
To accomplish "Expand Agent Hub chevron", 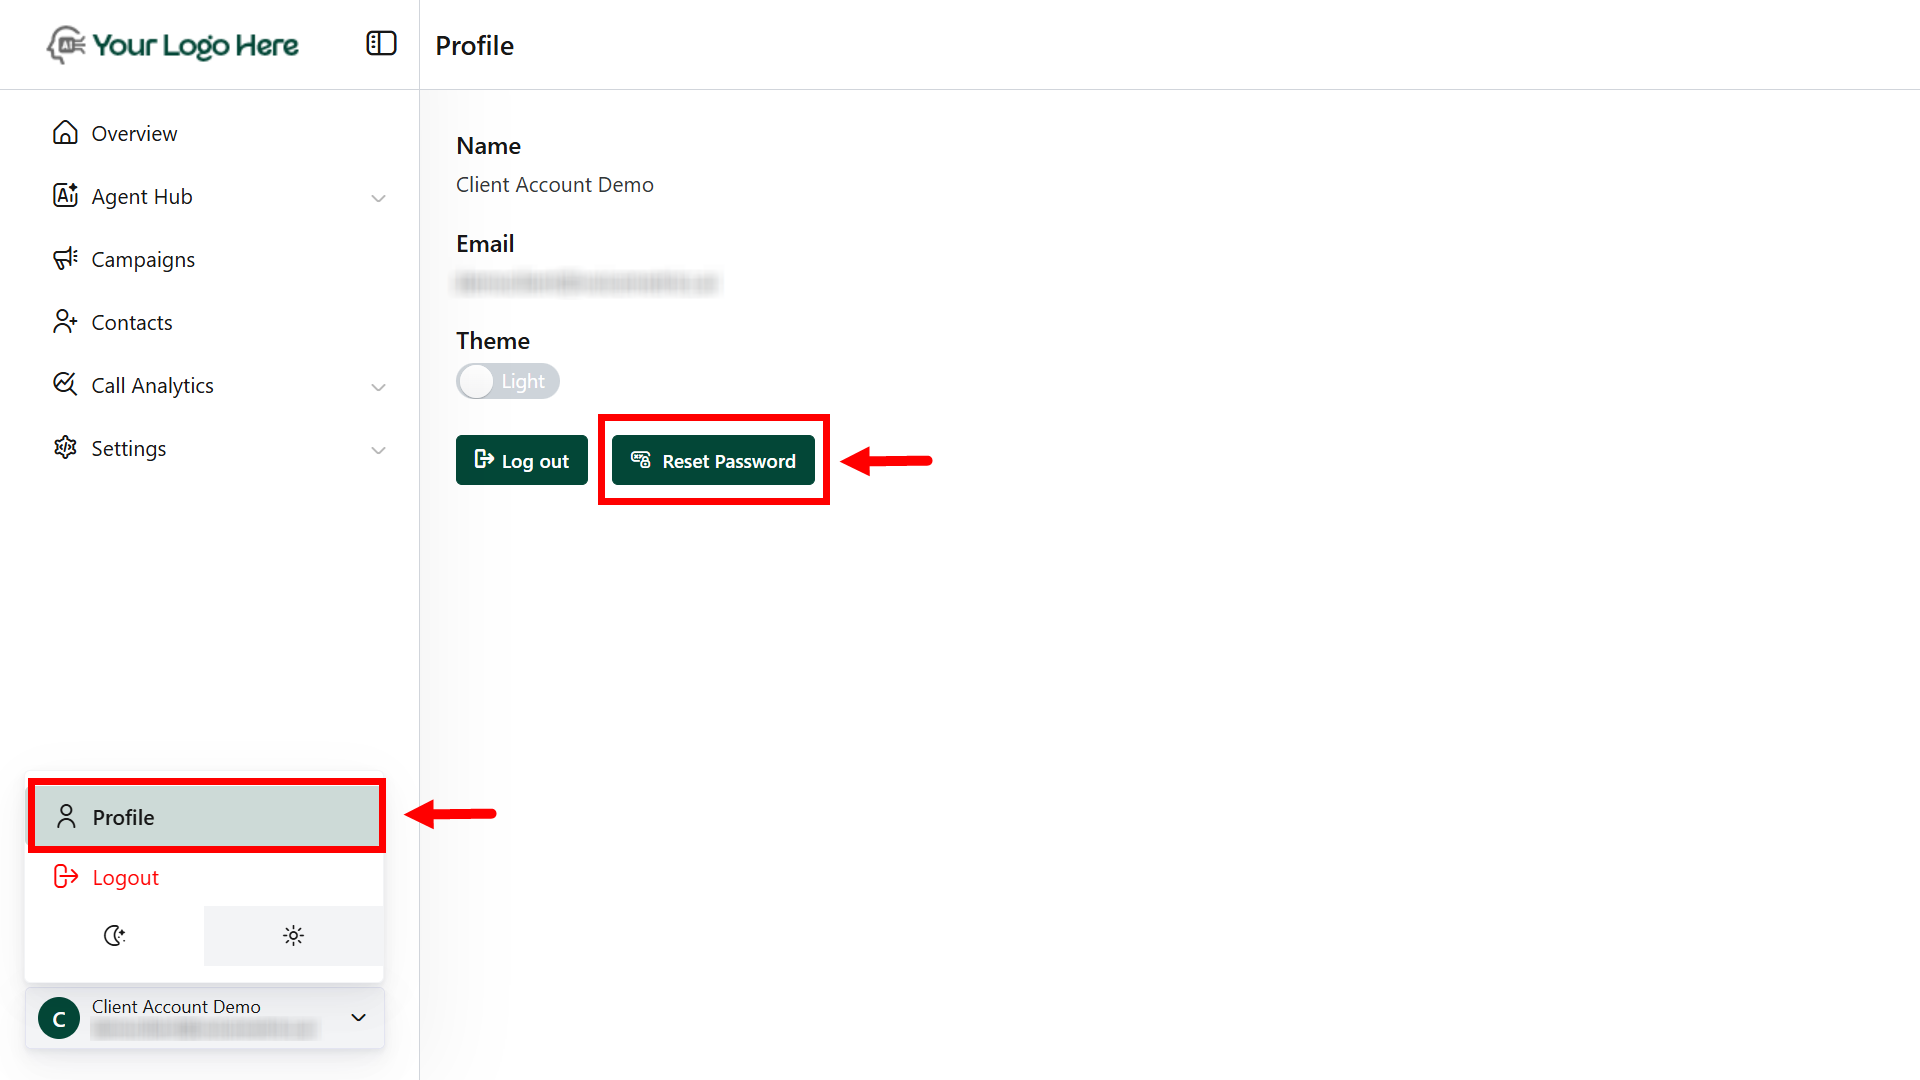I will 378,198.
